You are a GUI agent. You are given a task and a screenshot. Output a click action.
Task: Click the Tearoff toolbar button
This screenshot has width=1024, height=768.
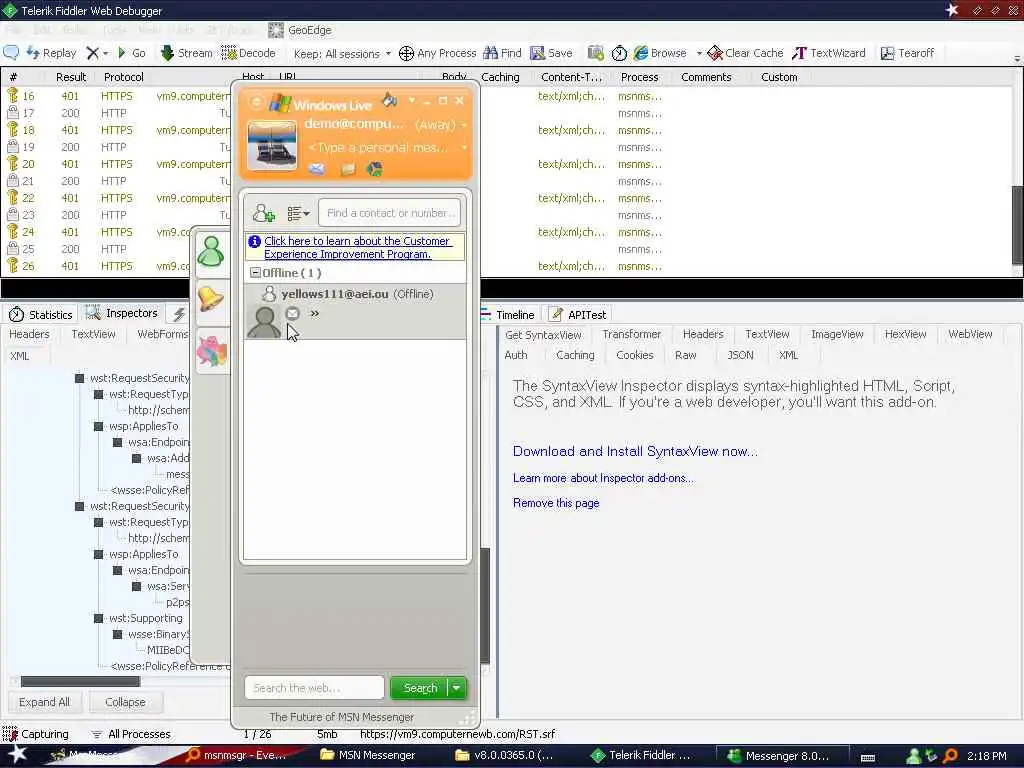(908, 53)
